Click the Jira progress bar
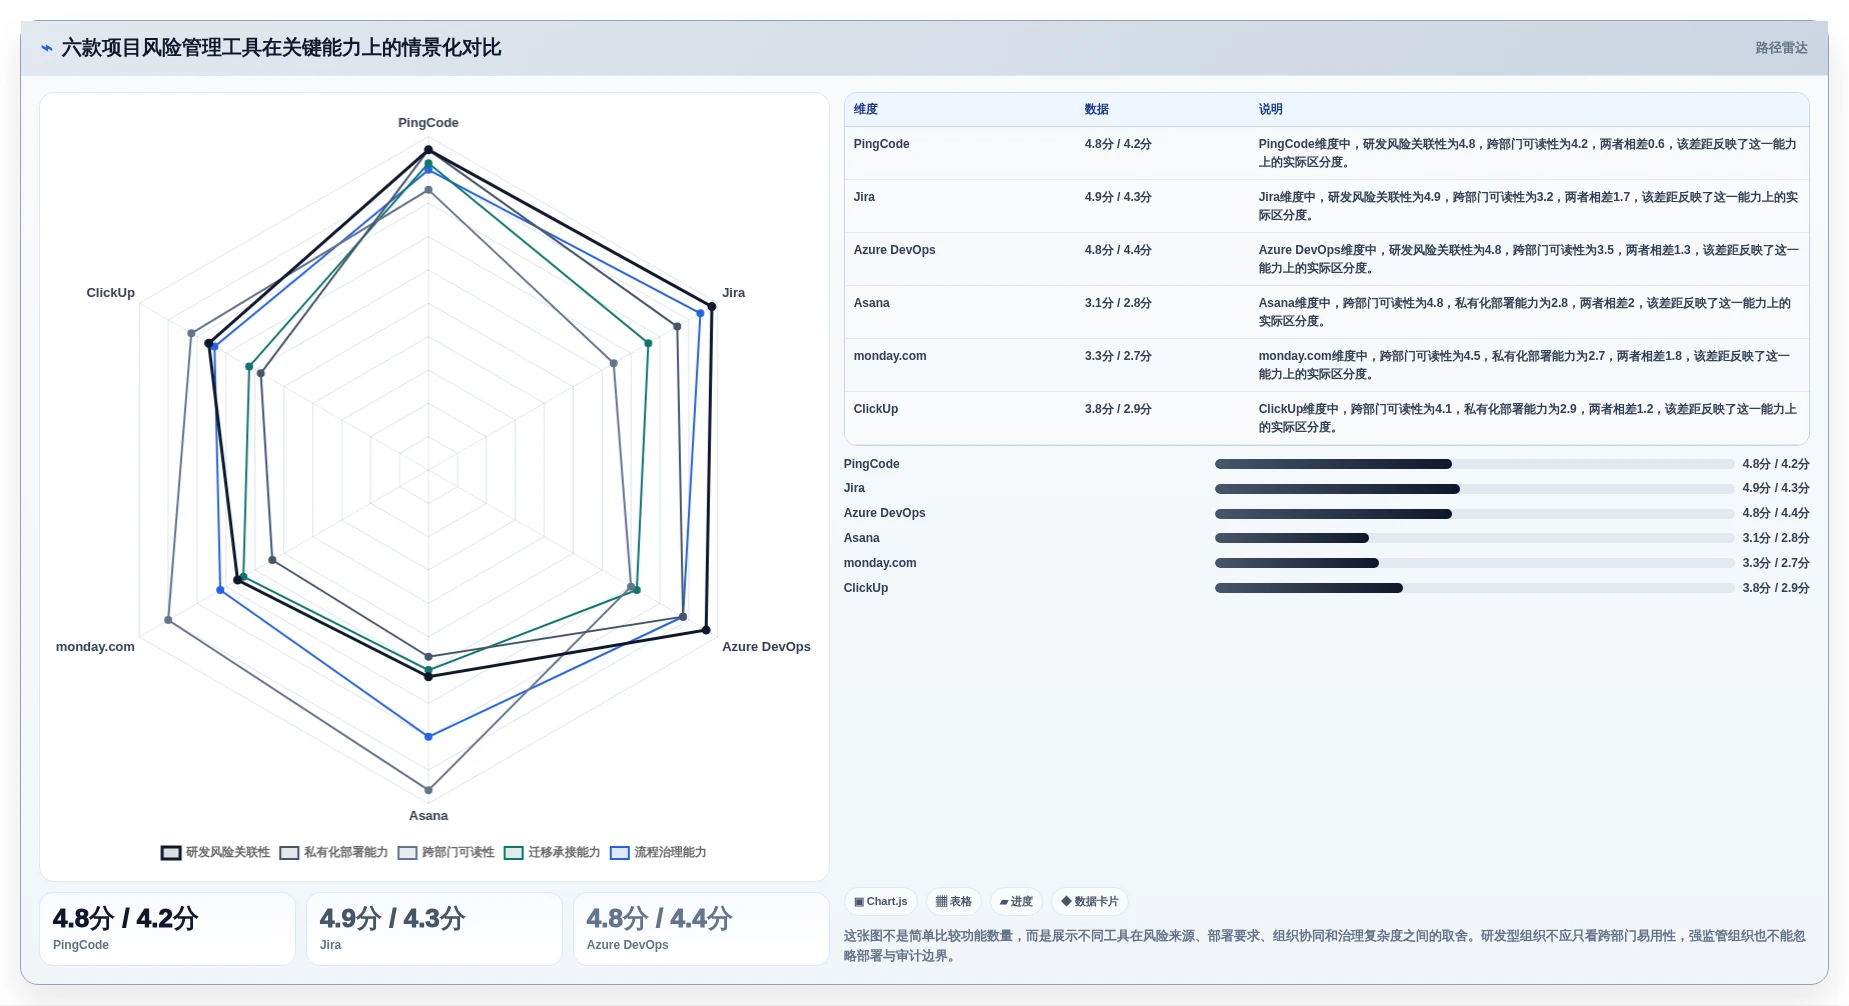Viewport: 1849px width, 1006px height. [x=1474, y=489]
